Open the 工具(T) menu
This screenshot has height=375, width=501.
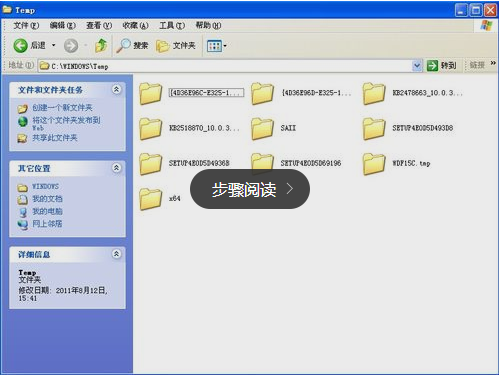[x=172, y=25]
